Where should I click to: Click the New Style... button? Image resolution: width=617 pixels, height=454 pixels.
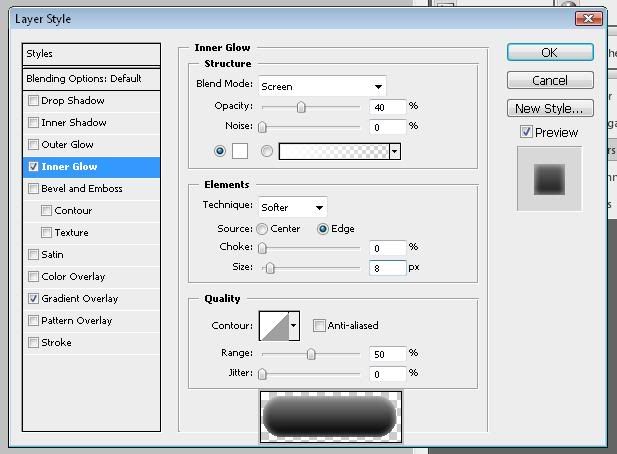coord(549,108)
